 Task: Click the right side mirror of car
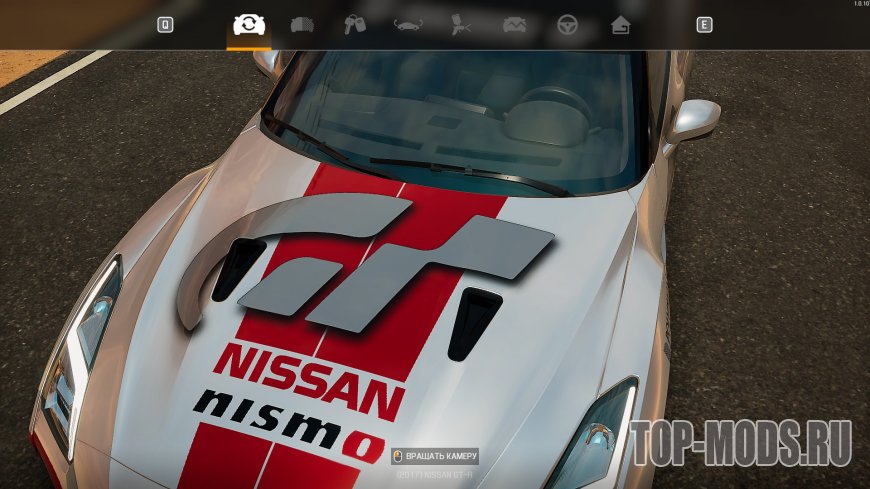coord(693,118)
